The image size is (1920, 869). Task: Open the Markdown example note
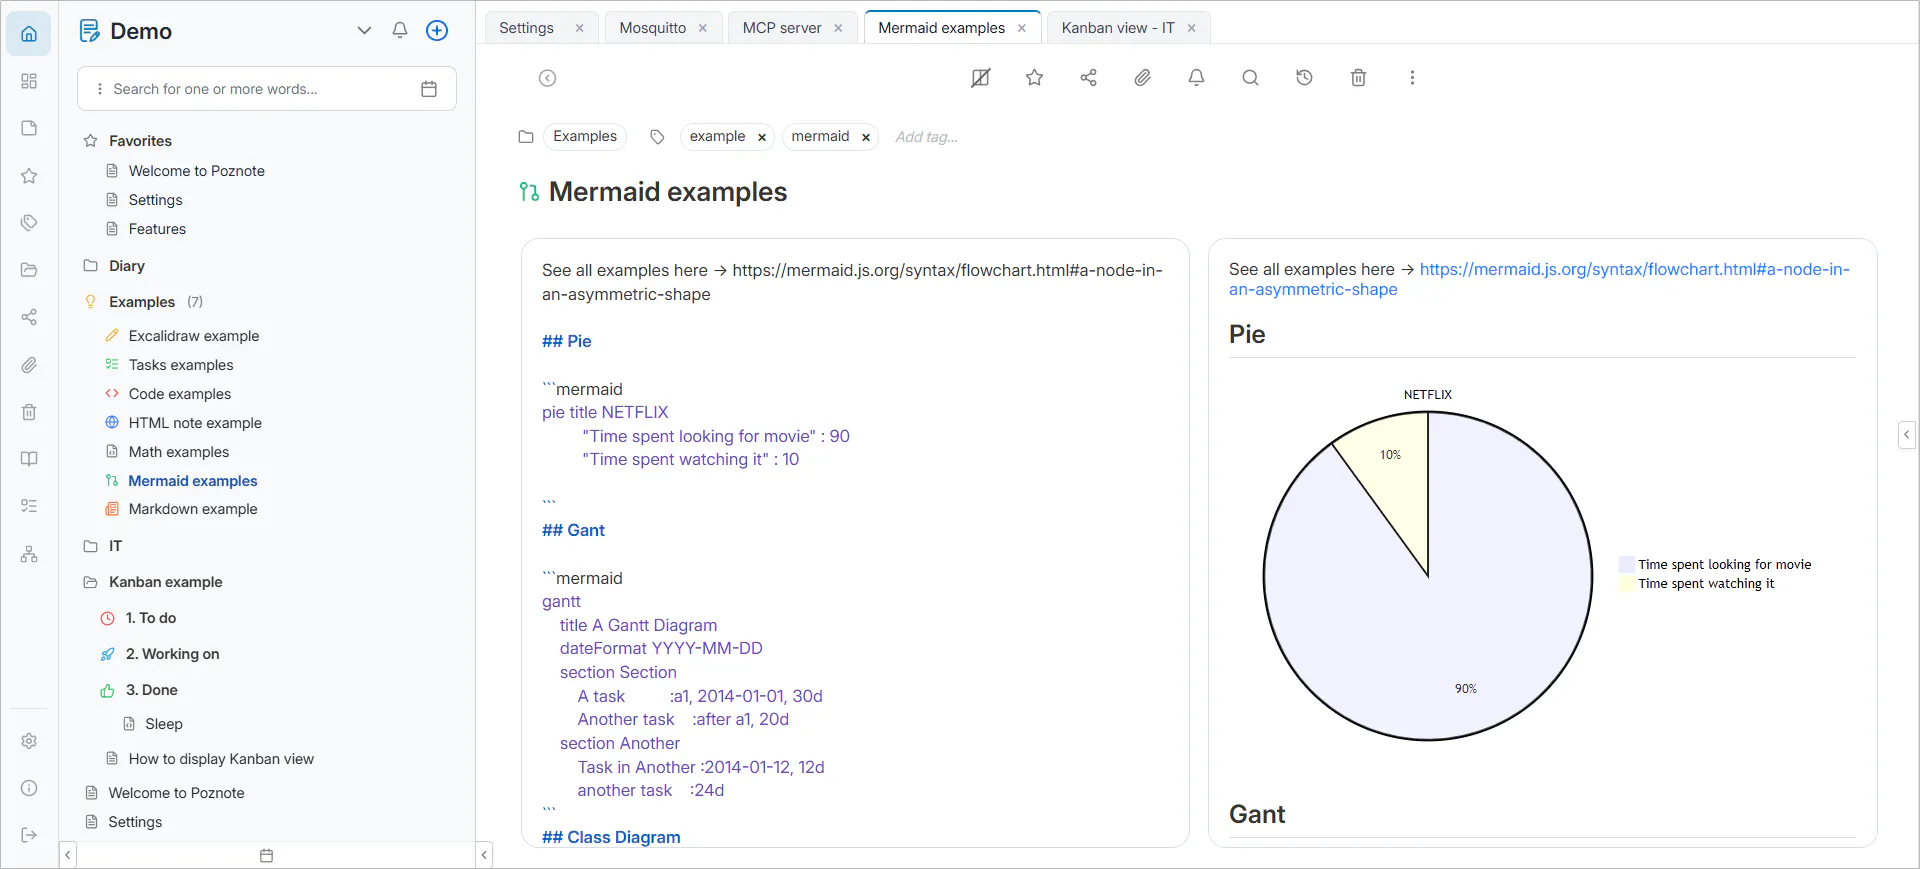click(x=193, y=509)
